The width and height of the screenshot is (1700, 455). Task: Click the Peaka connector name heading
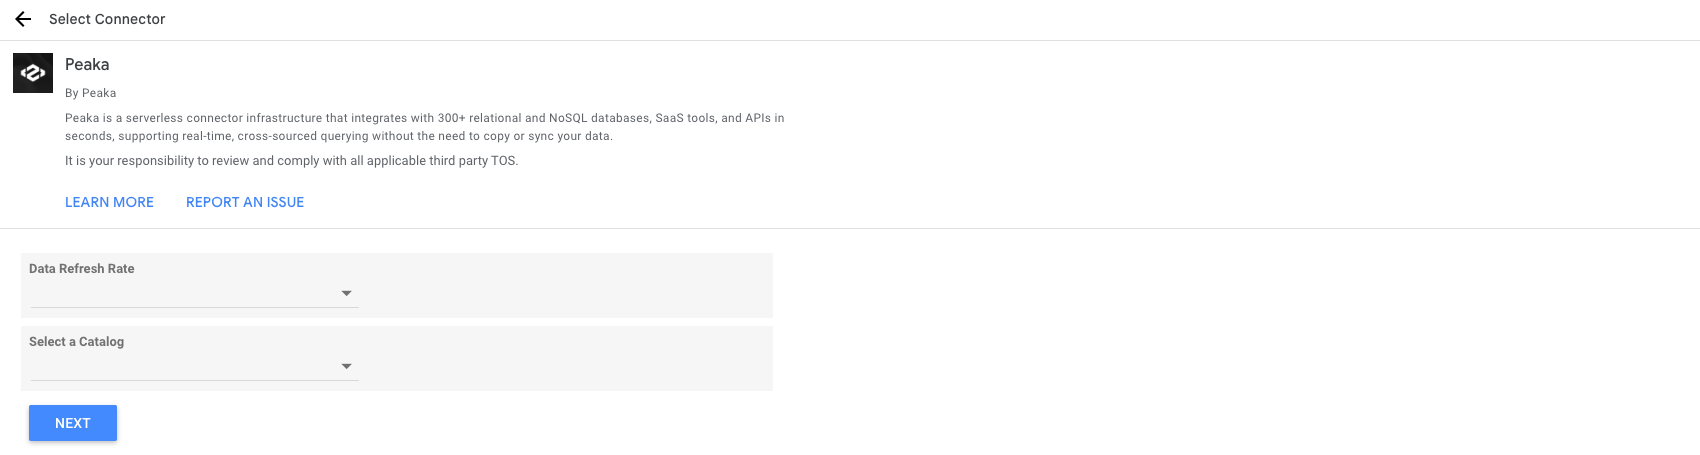click(x=87, y=65)
